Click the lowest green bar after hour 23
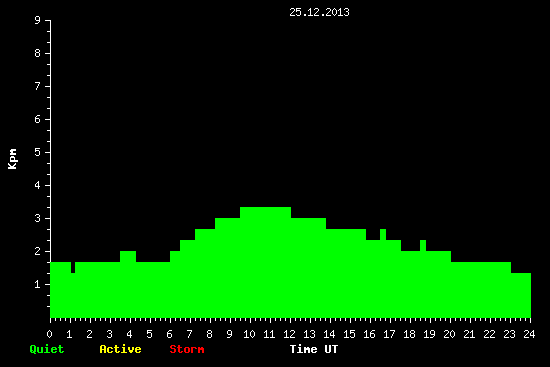Viewport: 550px width, 367px height. tap(521, 295)
